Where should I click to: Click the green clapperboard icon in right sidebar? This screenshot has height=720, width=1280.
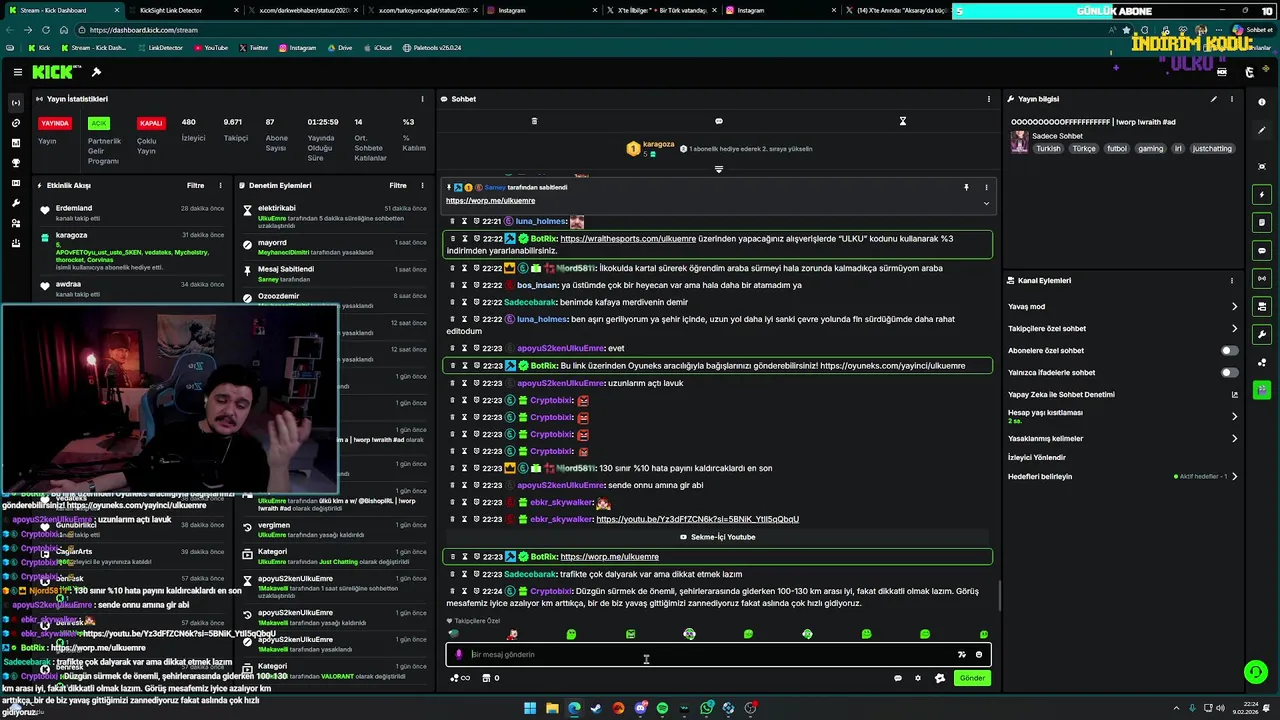pos(1262,390)
